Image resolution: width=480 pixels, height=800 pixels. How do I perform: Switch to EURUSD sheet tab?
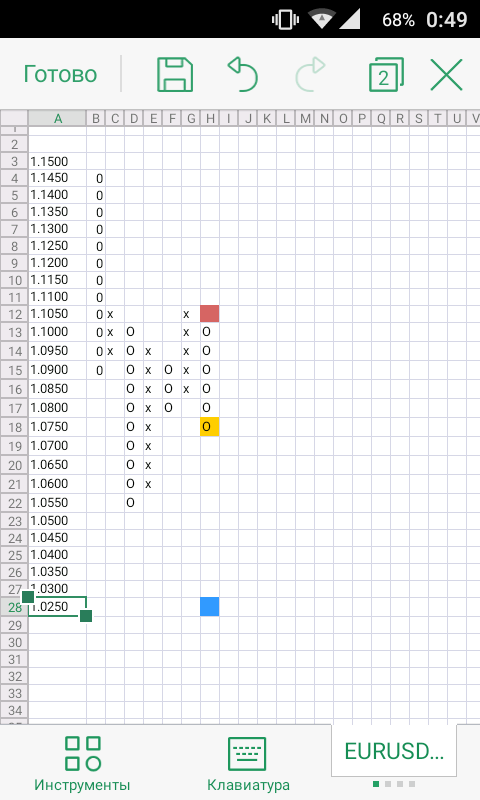click(x=394, y=752)
